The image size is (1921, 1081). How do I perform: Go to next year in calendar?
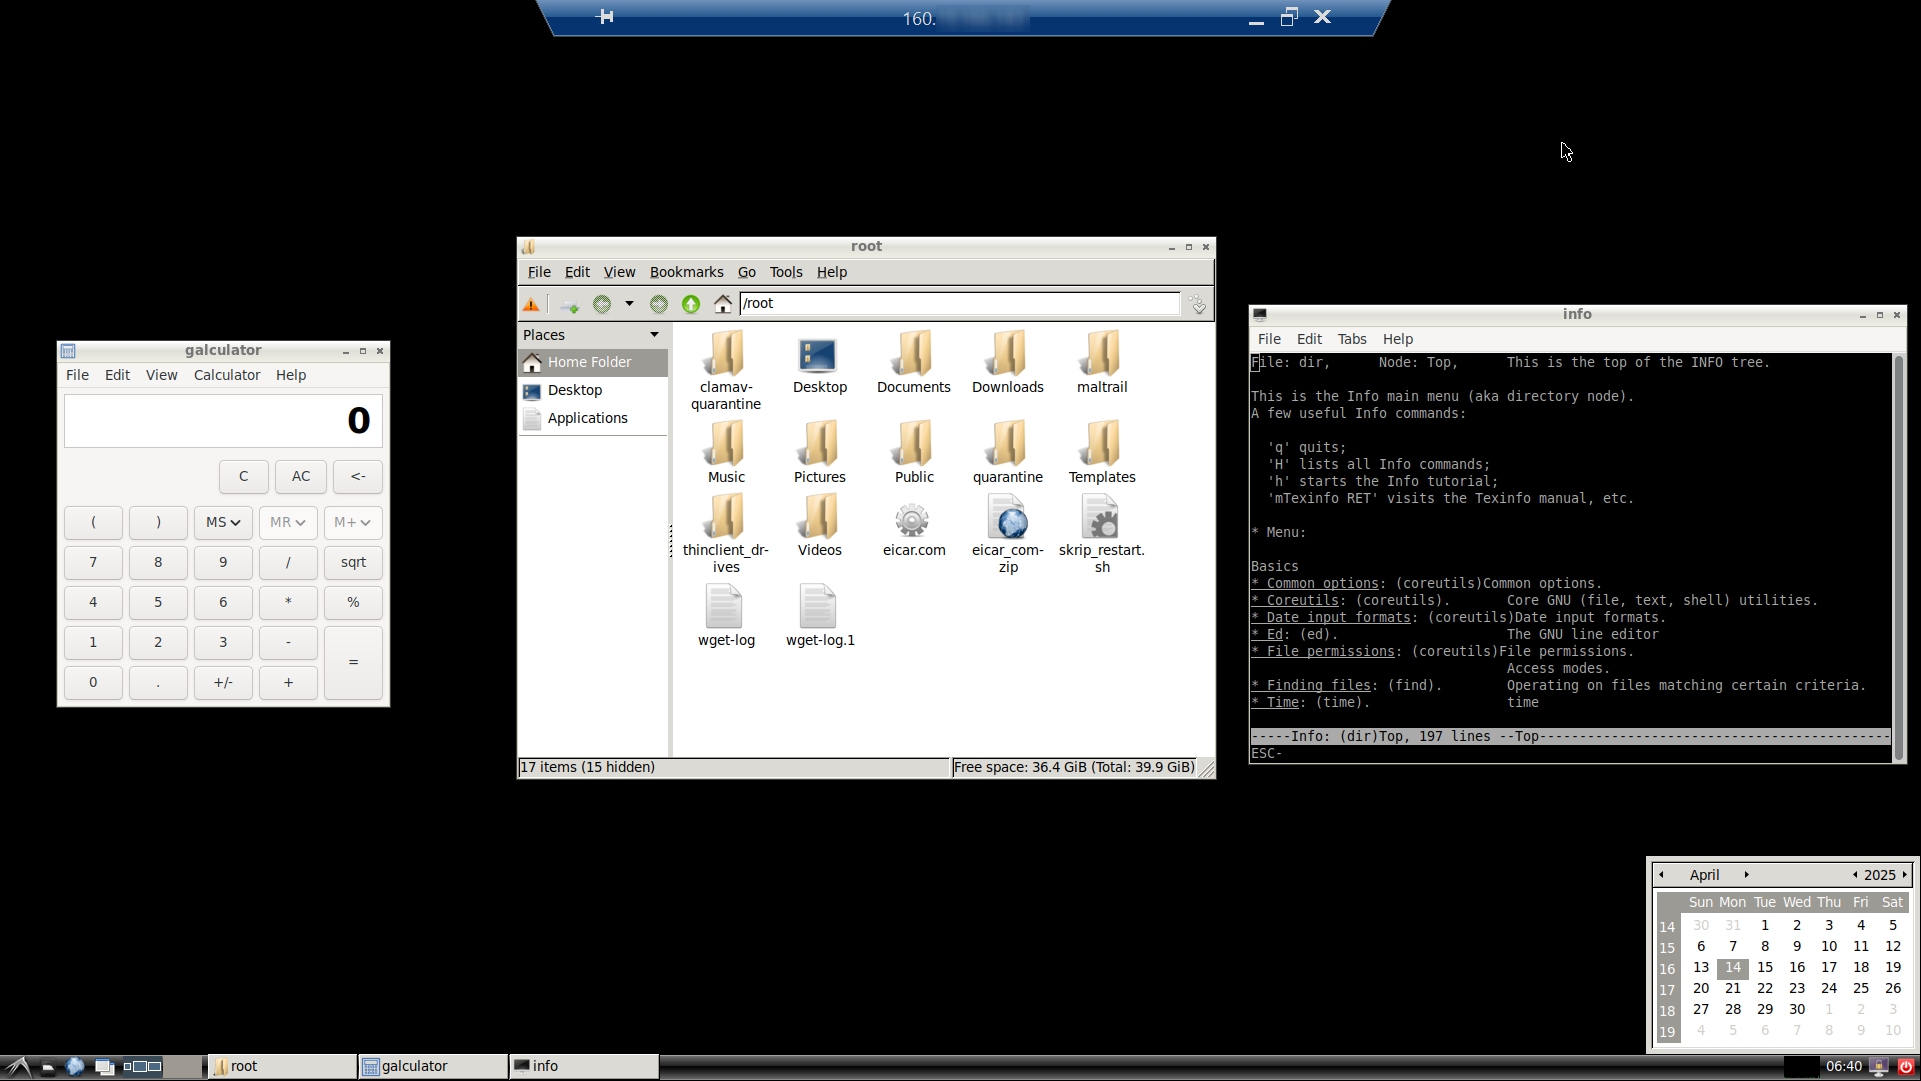1904,875
